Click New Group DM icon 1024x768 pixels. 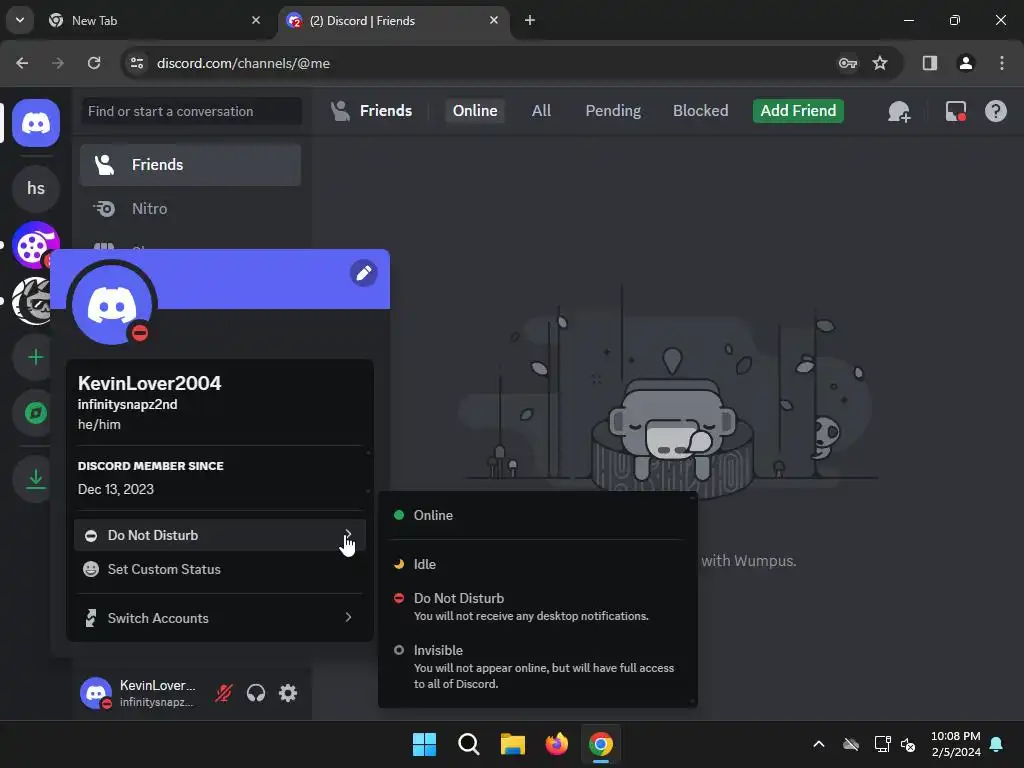(x=899, y=112)
